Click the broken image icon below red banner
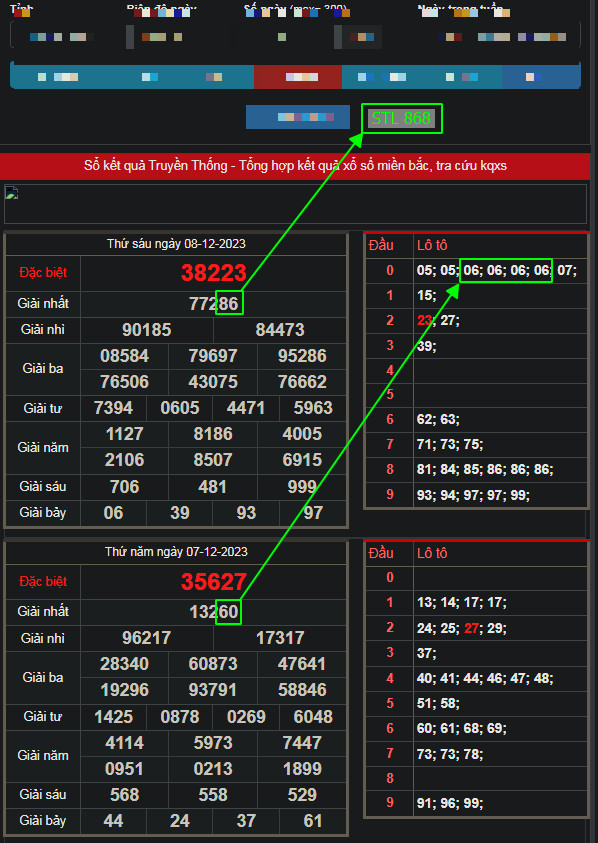Viewport: 598px width, 843px height. click(x=11, y=193)
